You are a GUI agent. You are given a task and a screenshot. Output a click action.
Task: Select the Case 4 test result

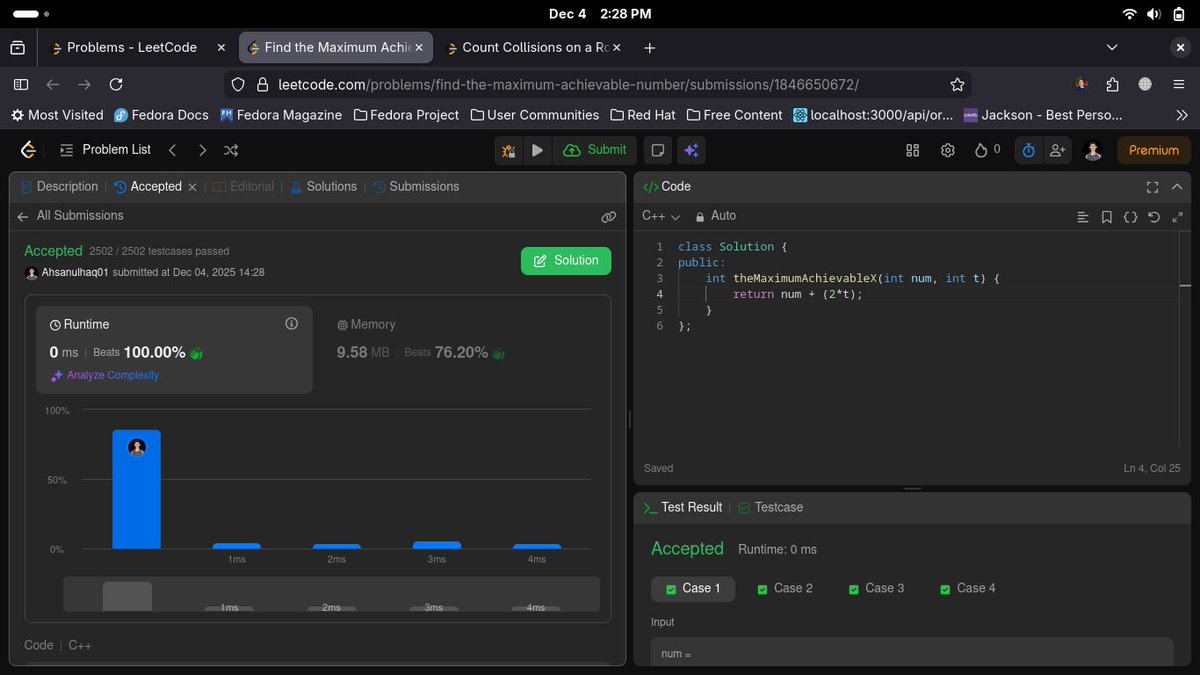click(x=967, y=588)
